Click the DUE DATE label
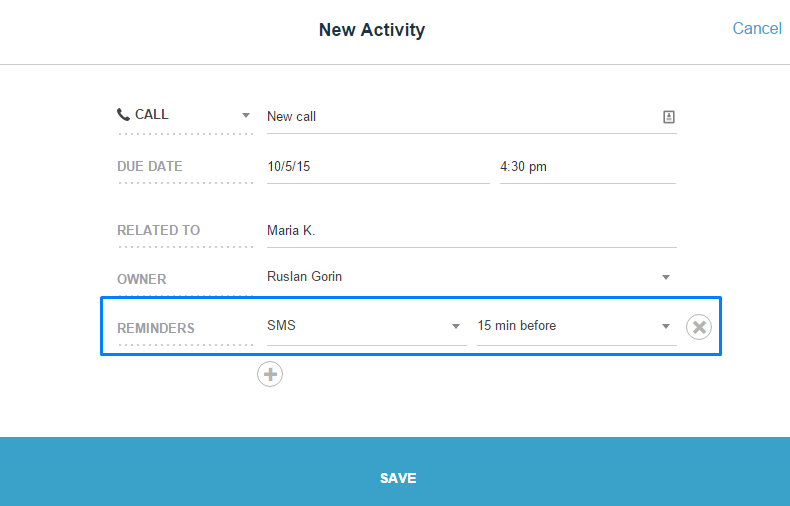 coord(150,166)
